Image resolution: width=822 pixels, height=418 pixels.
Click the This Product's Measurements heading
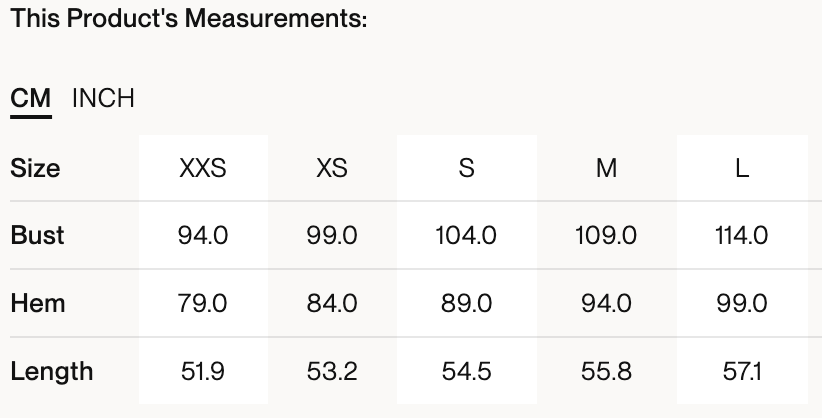point(189,19)
